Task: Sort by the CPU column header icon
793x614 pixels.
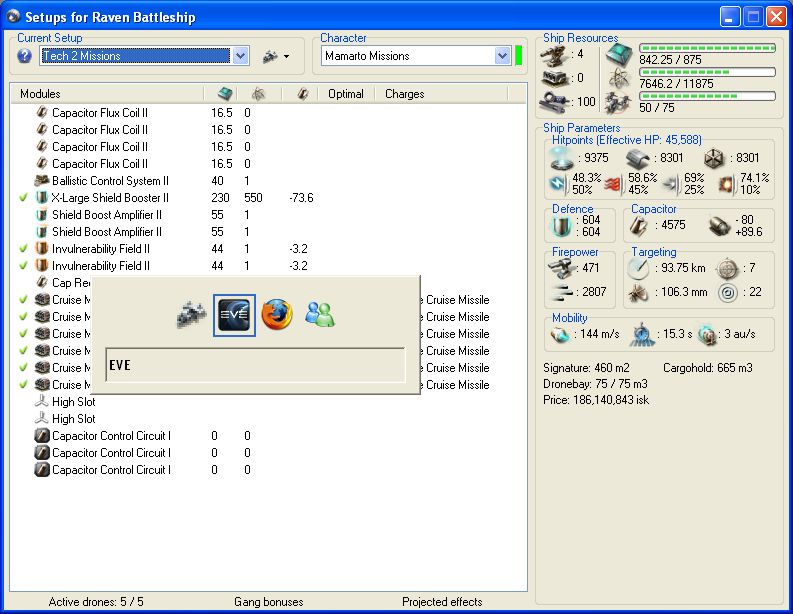Action: [225, 94]
